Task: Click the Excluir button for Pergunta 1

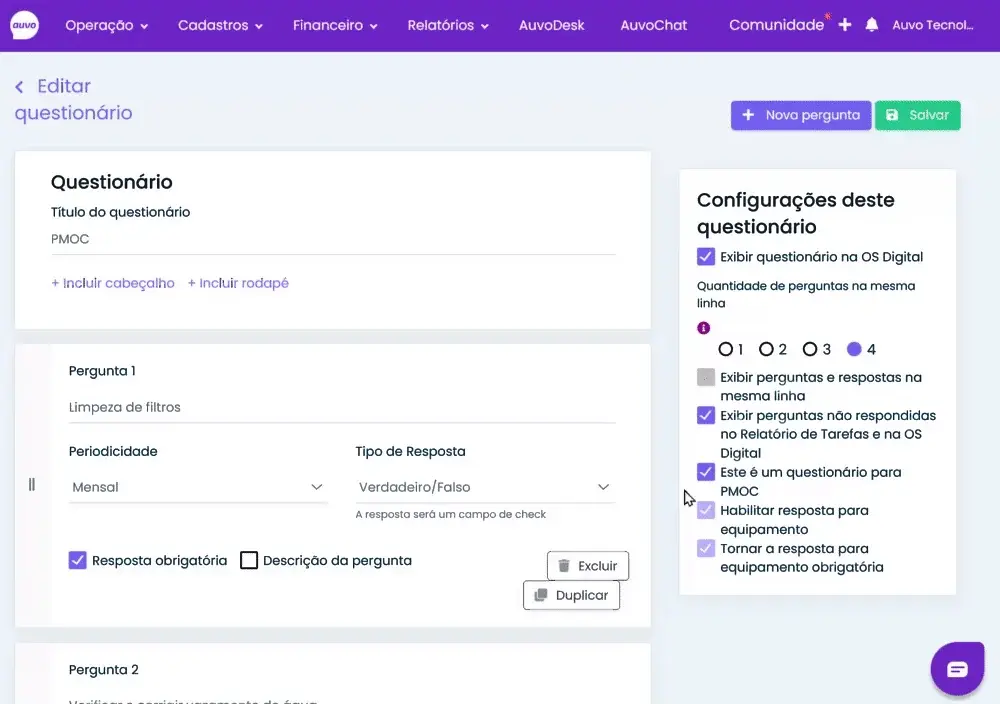Action: pos(587,566)
